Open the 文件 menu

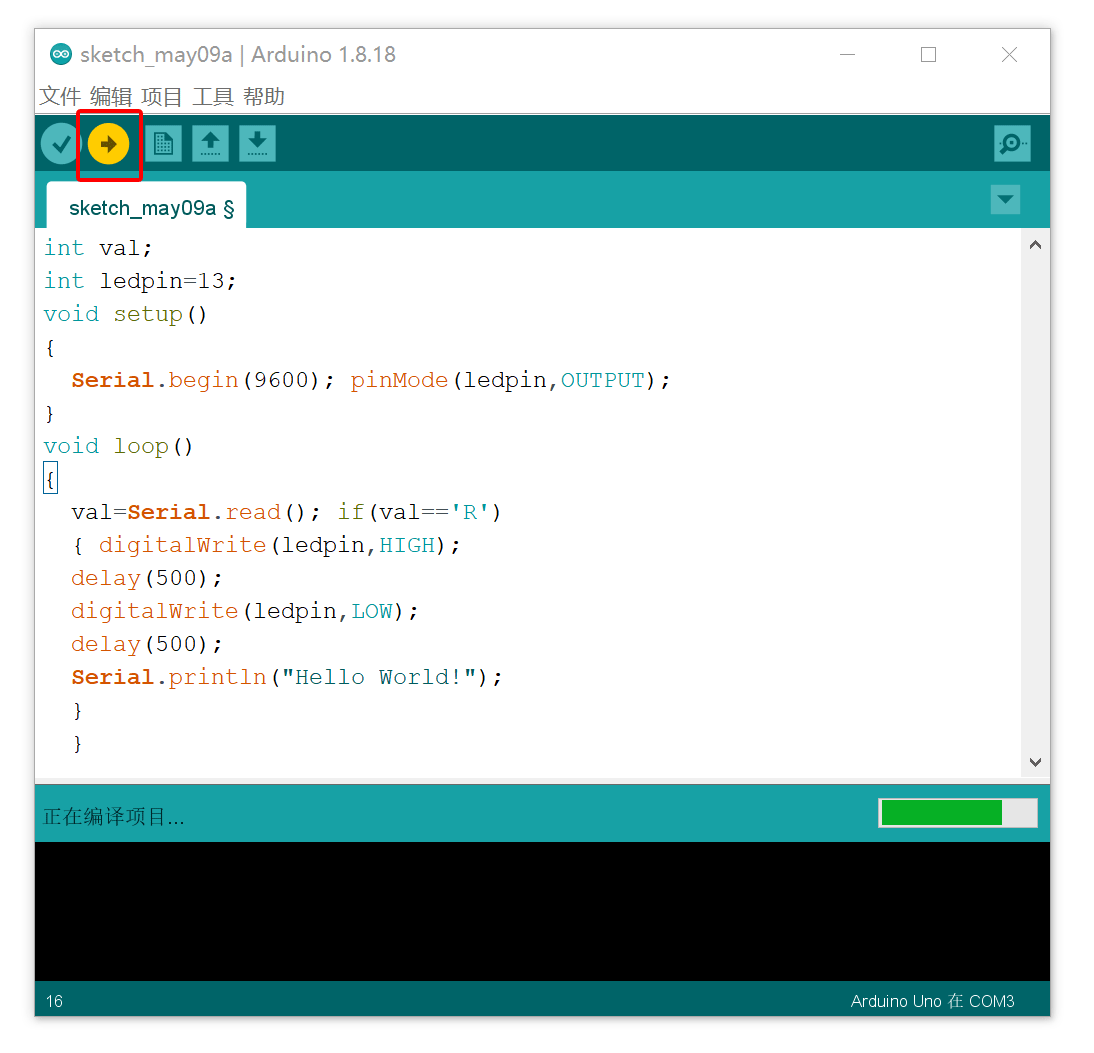[x=59, y=96]
